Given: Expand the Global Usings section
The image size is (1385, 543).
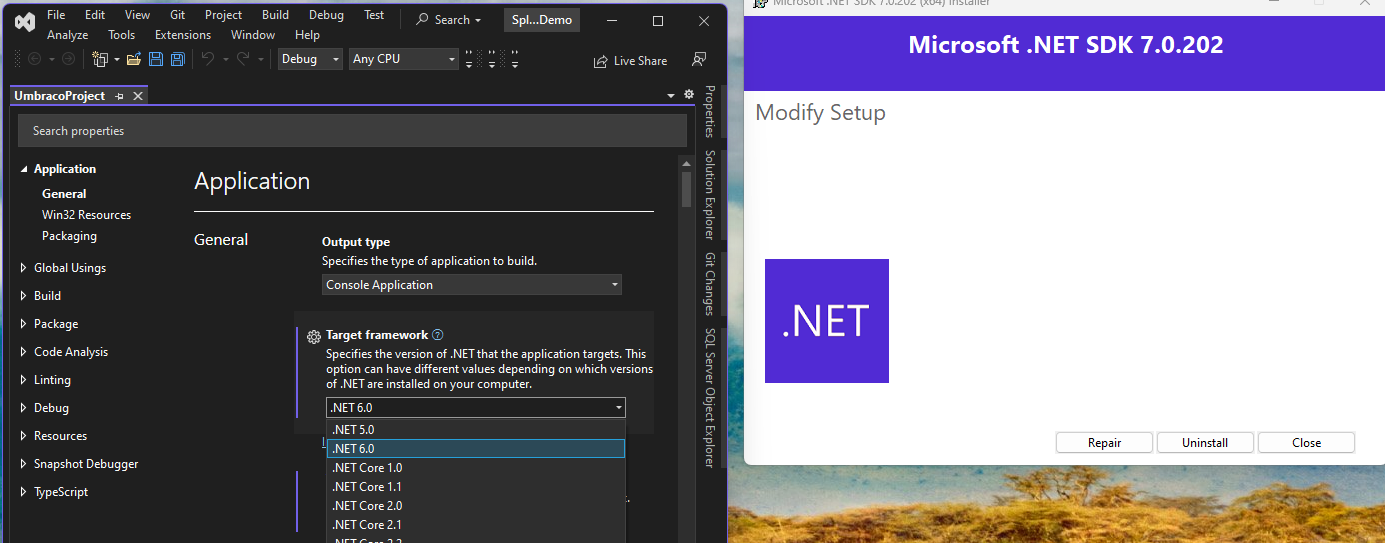Looking at the screenshot, I should pos(24,268).
